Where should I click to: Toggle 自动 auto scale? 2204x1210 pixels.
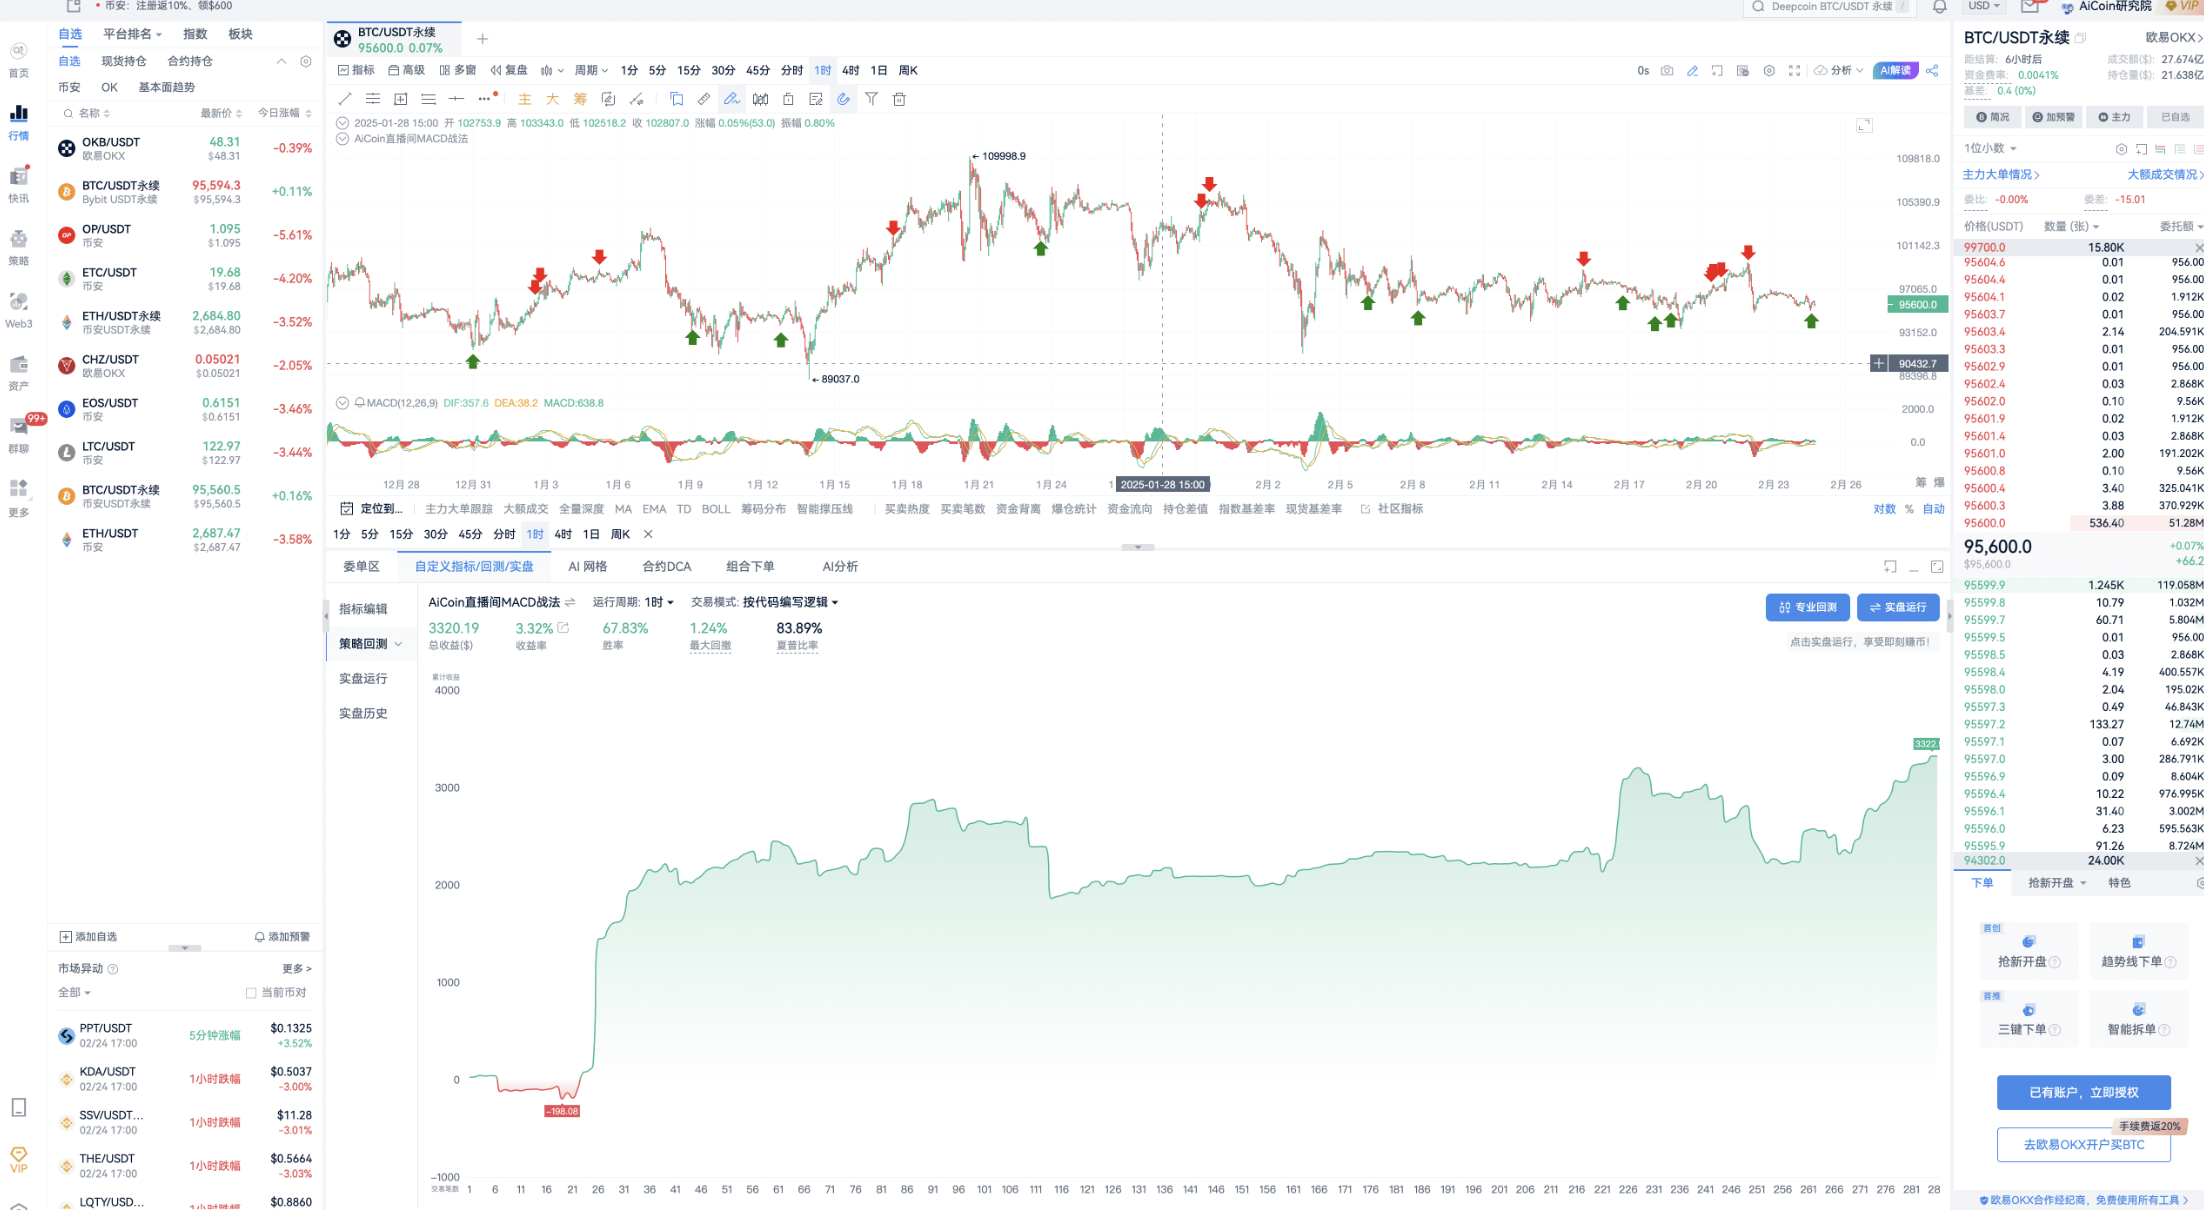[1934, 509]
